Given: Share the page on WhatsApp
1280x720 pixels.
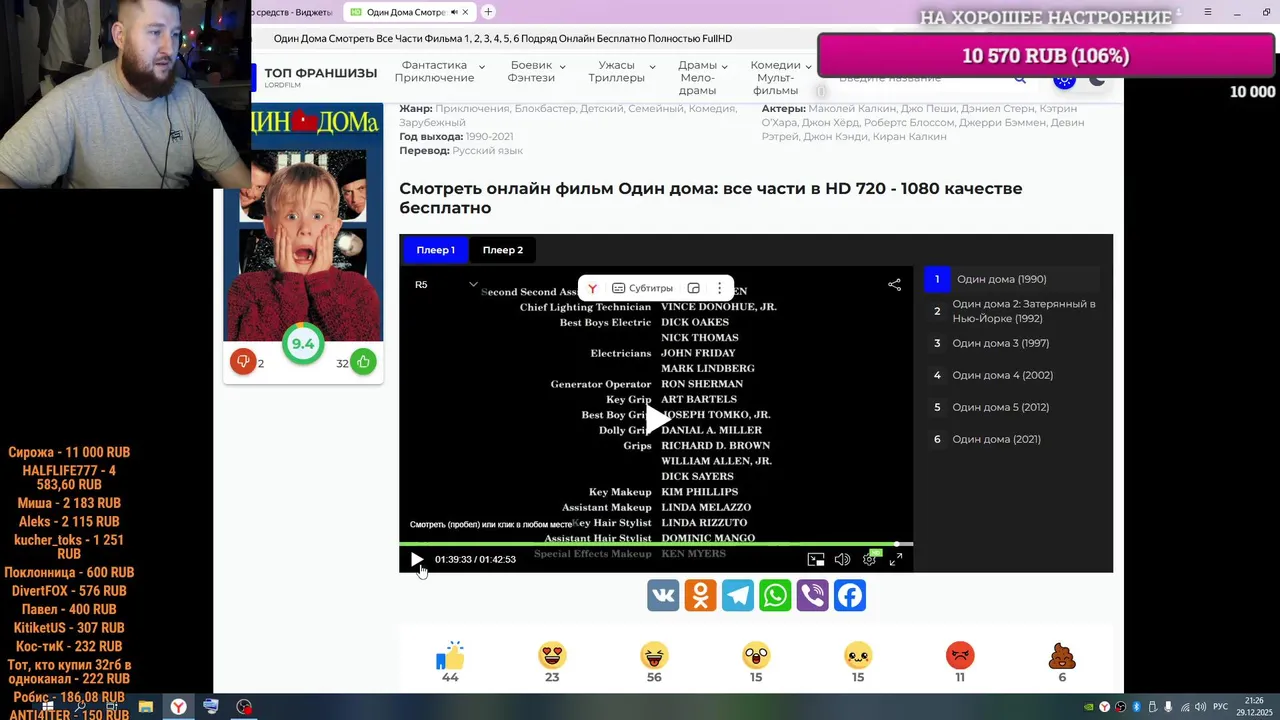Looking at the screenshot, I should (775, 595).
